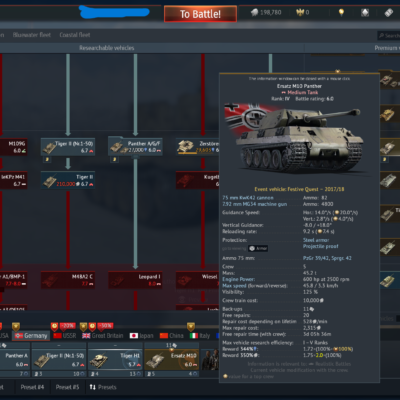
Task: Click the Armor view icon in info card
Action: (x=252, y=248)
